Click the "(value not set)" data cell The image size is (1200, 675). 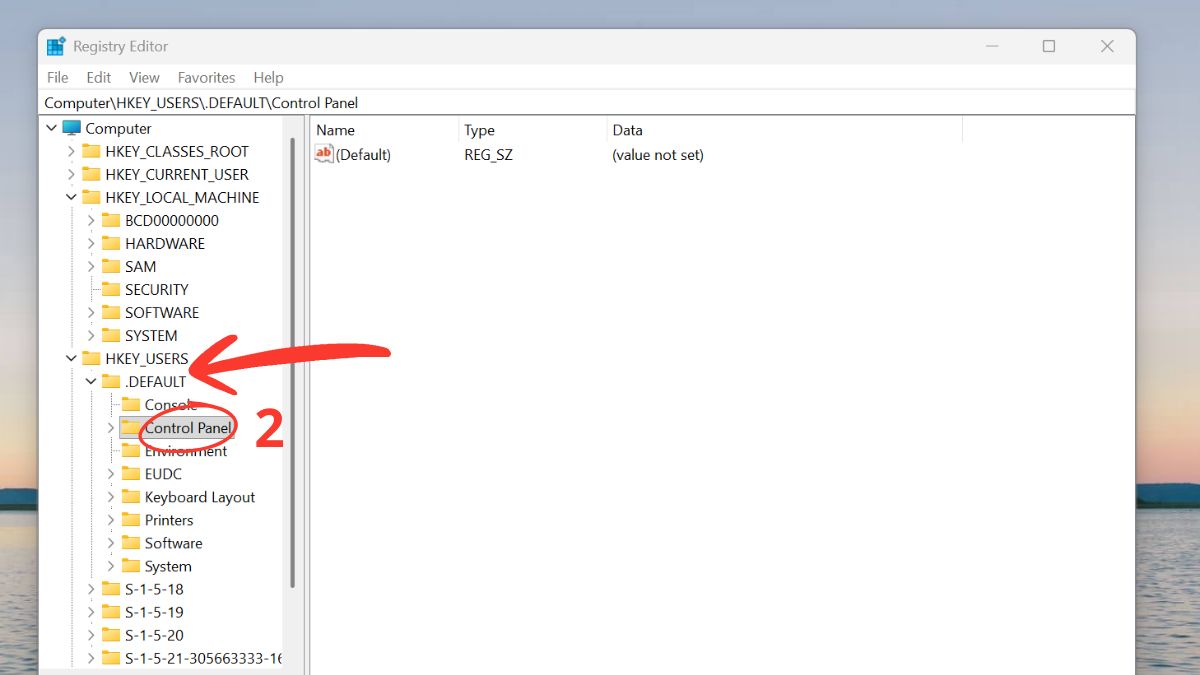(658, 155)
